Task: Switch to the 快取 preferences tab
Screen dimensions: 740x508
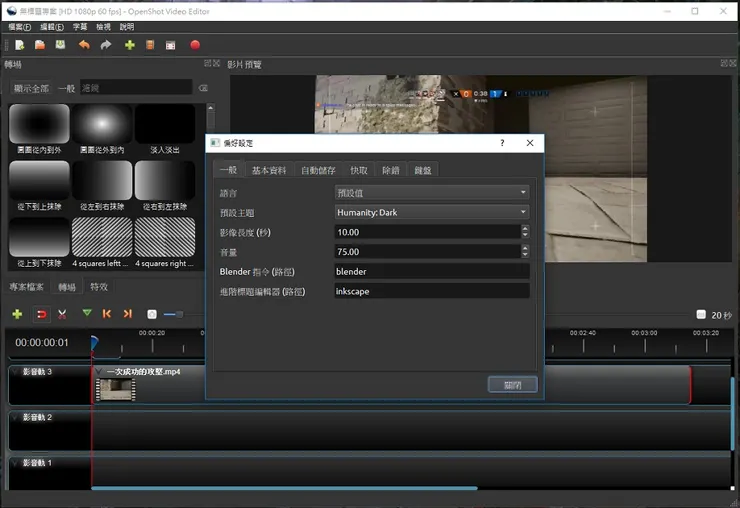Action: (359, 170)
